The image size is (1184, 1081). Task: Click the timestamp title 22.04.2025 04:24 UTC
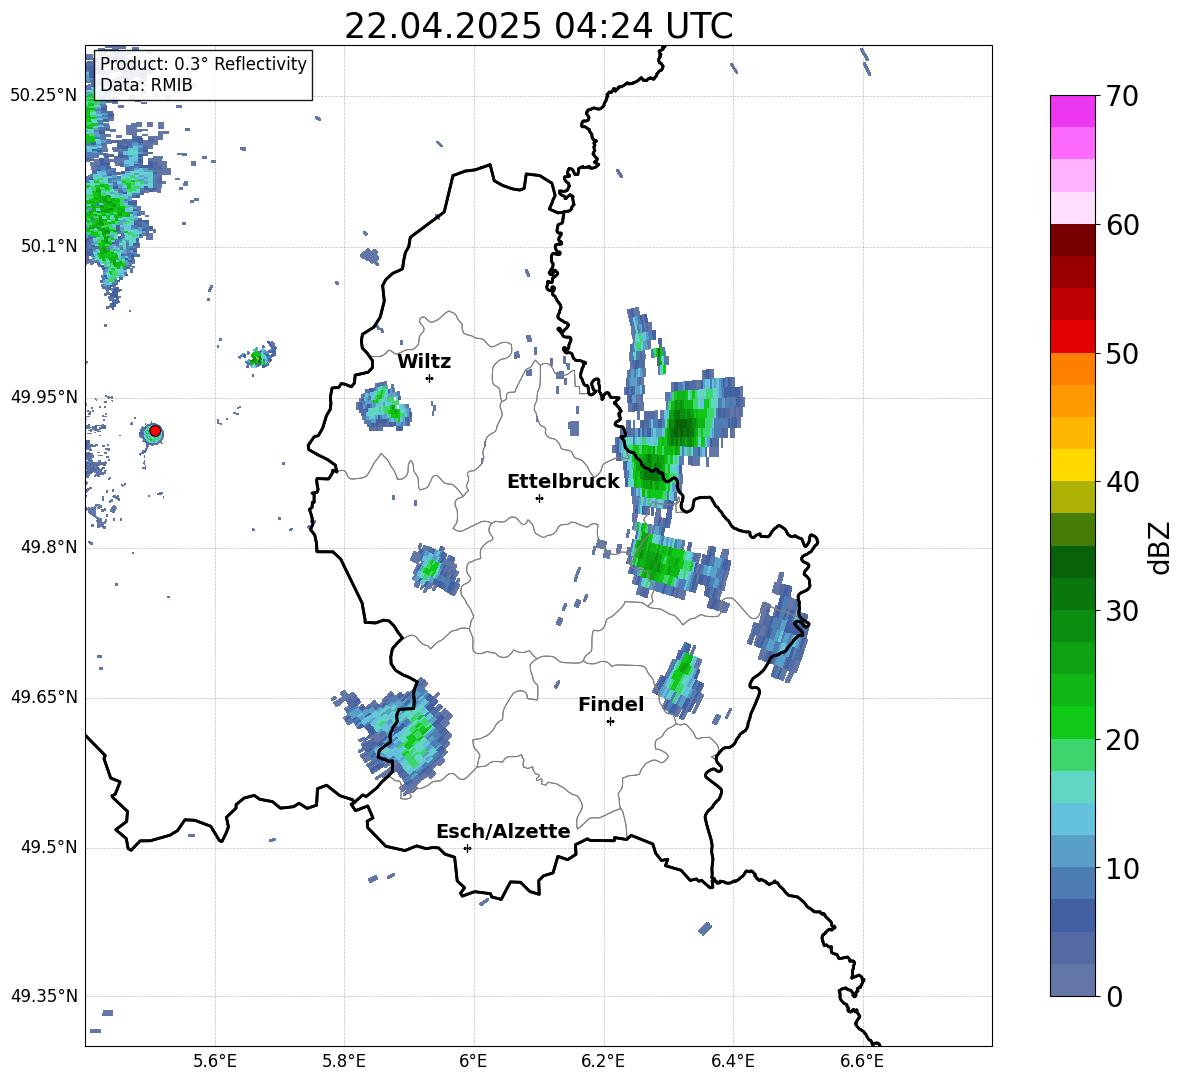538,26
